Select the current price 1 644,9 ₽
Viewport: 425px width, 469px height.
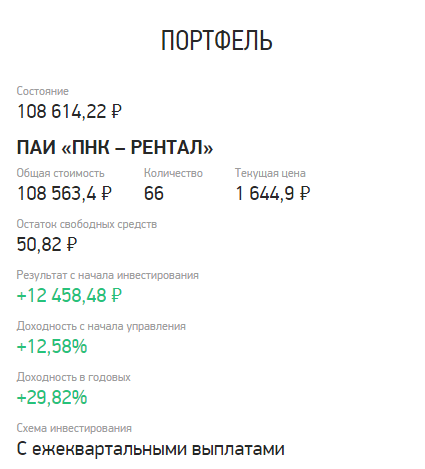[273, 193]
